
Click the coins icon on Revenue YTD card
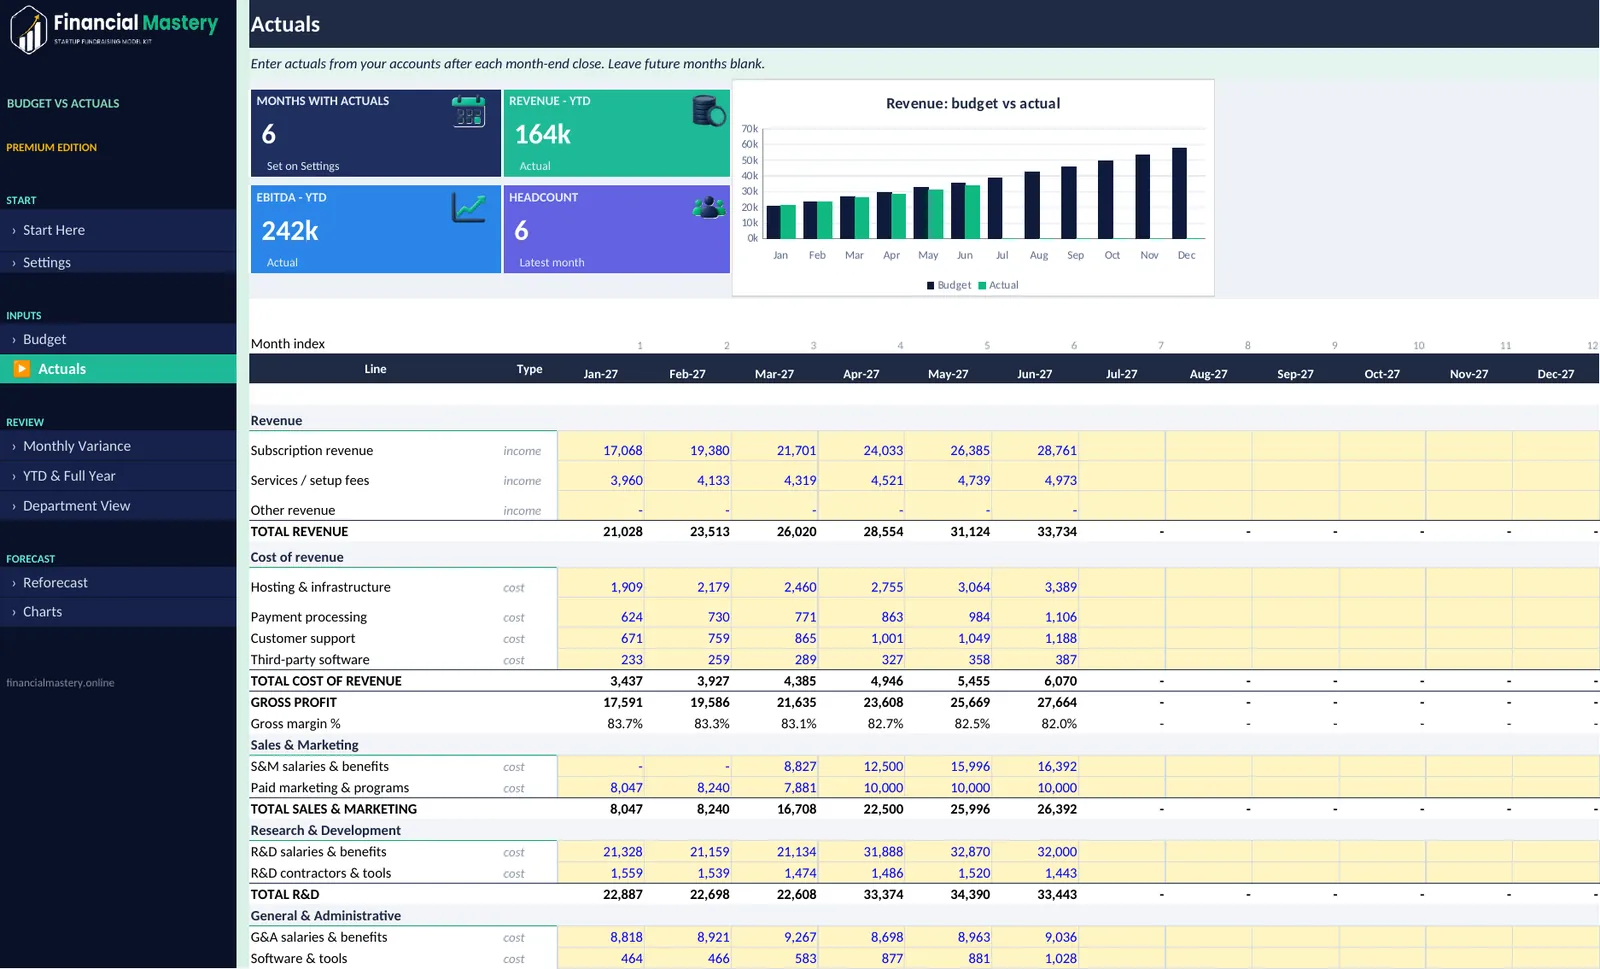(x=709, y=110)
